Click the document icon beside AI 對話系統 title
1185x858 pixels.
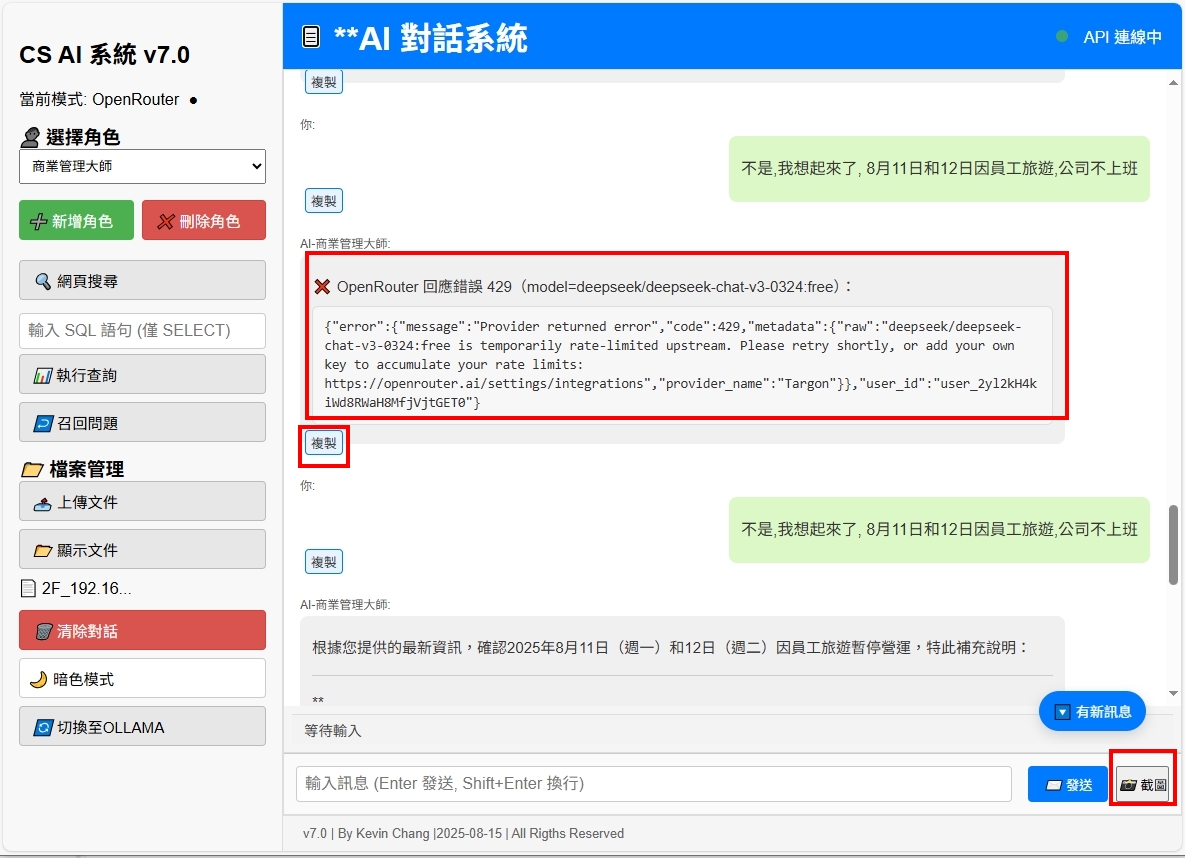(311, 36)
